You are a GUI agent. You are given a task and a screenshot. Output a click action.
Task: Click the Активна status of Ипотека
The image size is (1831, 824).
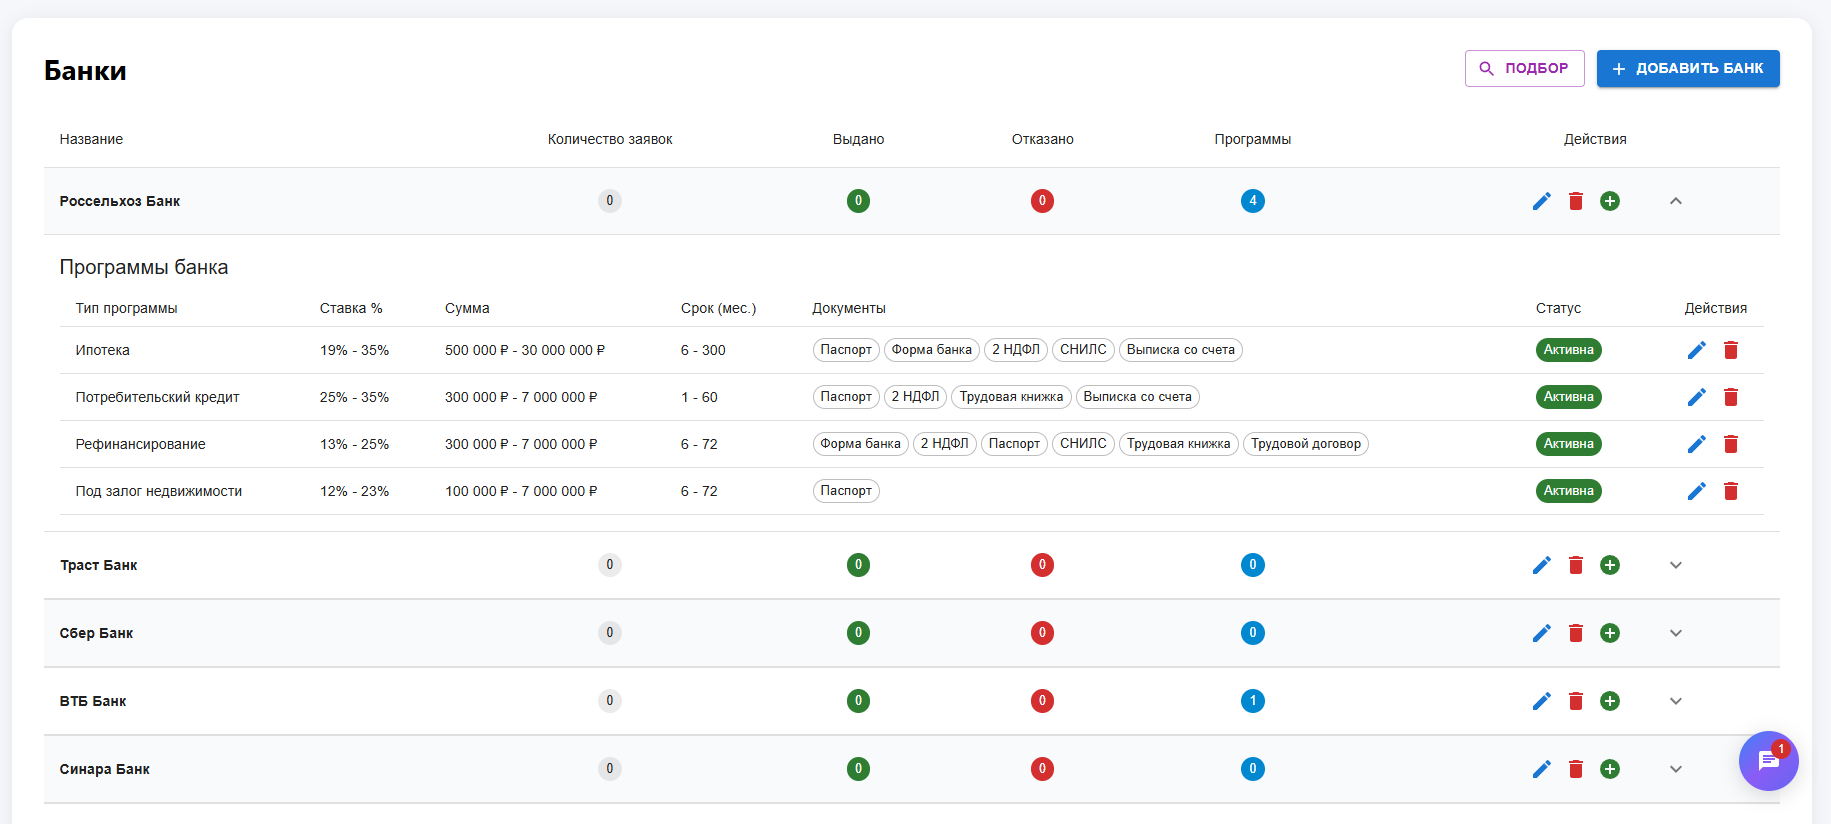tap(1567, 350)
